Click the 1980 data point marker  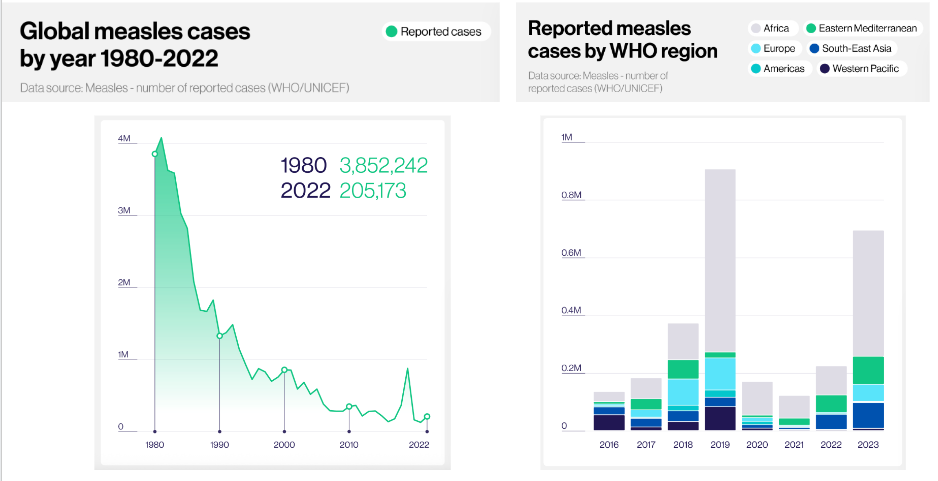[x=155, y=154]
